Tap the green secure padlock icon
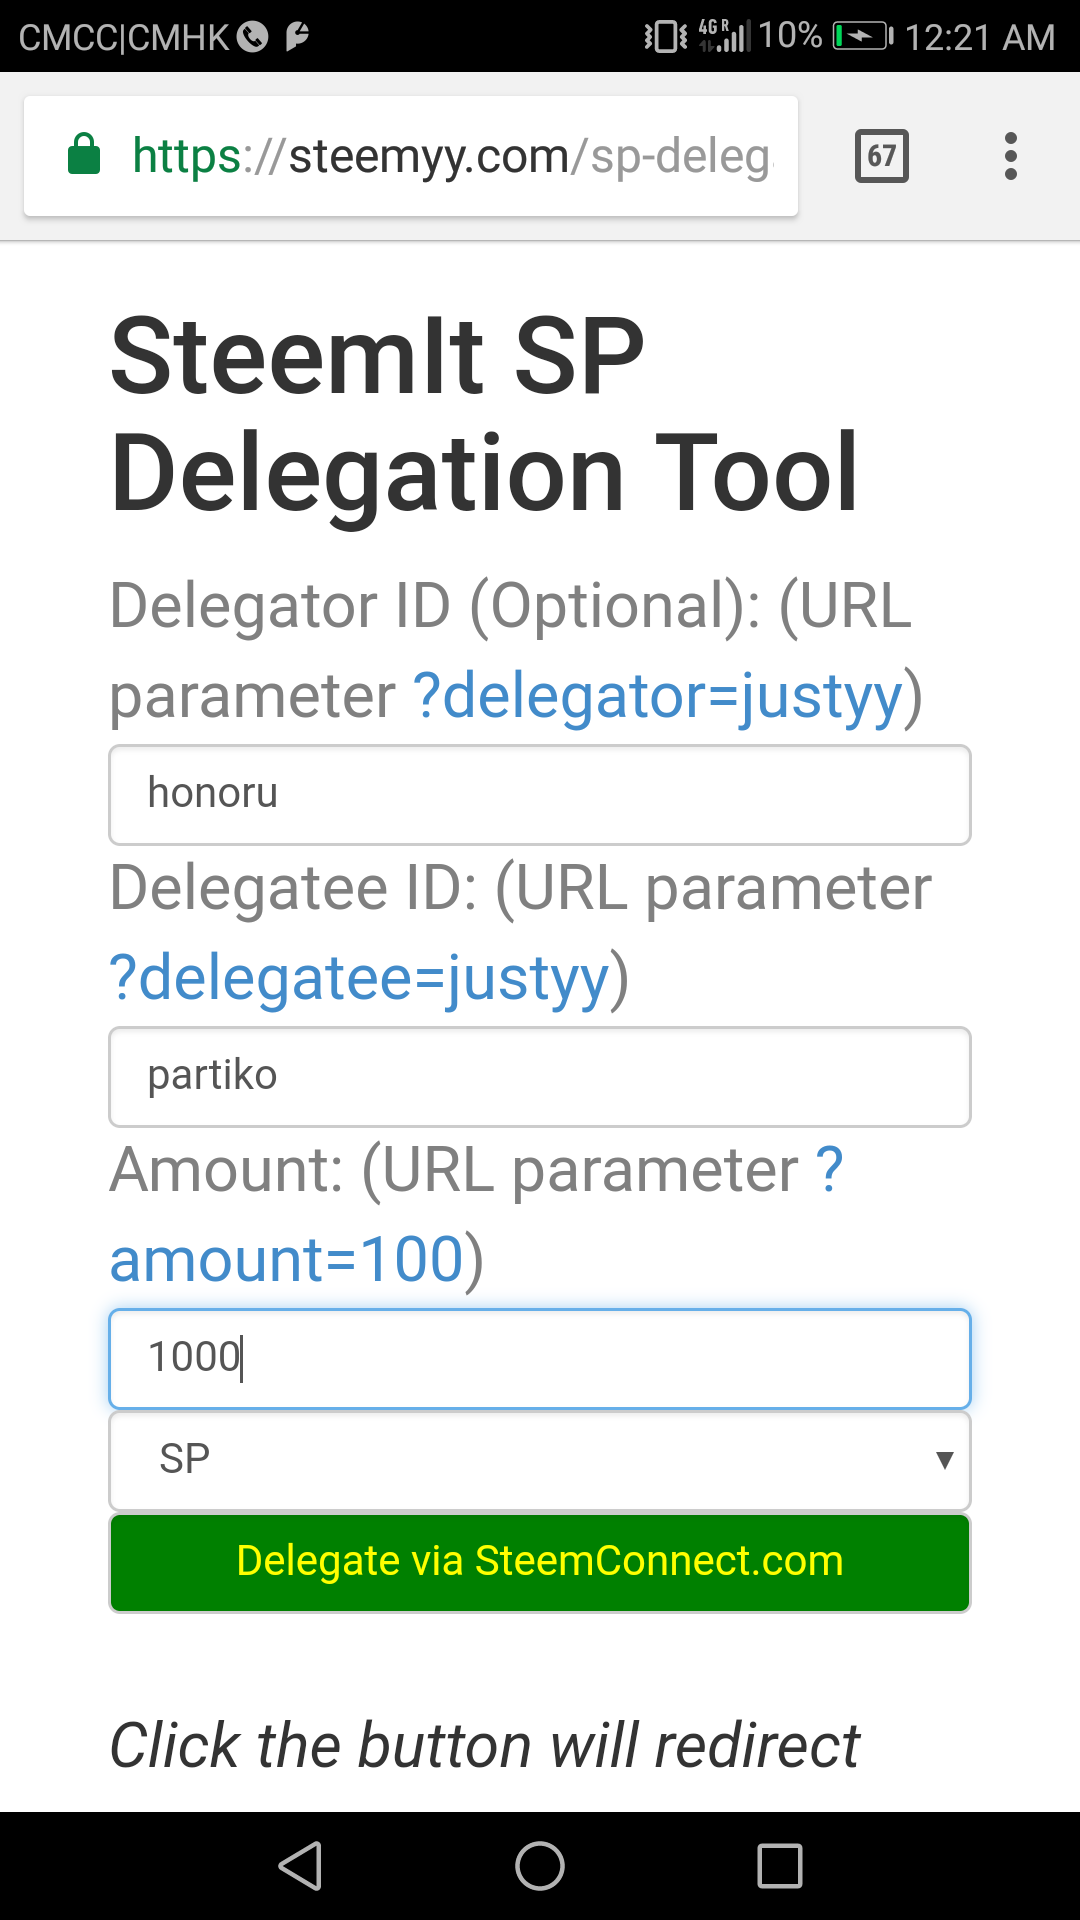 pos(84,156)
